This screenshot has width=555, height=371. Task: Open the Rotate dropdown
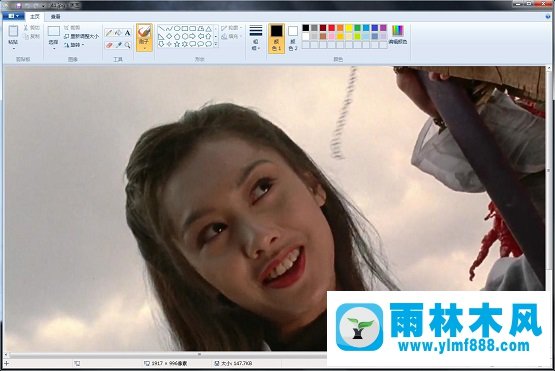[74, 45]
